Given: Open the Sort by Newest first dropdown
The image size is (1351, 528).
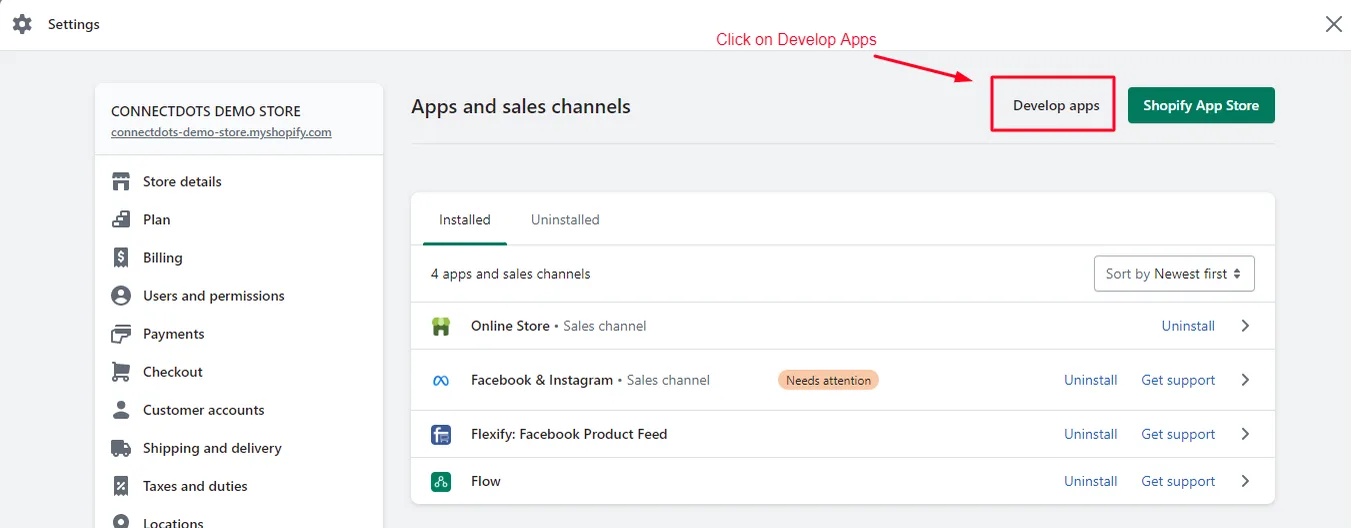Looking at the screenshot, I should (1174, 274).
